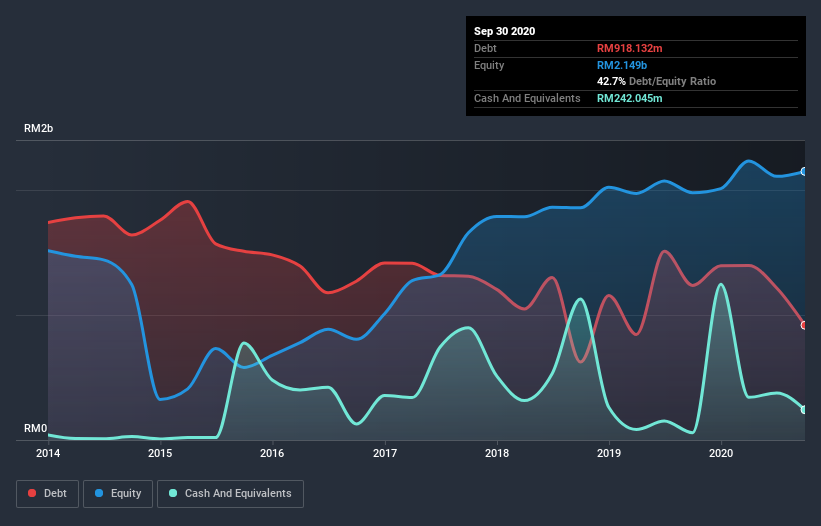Select the 2018 x-axis label
This screenshot has width=821, height=526.
pos(497,453)
